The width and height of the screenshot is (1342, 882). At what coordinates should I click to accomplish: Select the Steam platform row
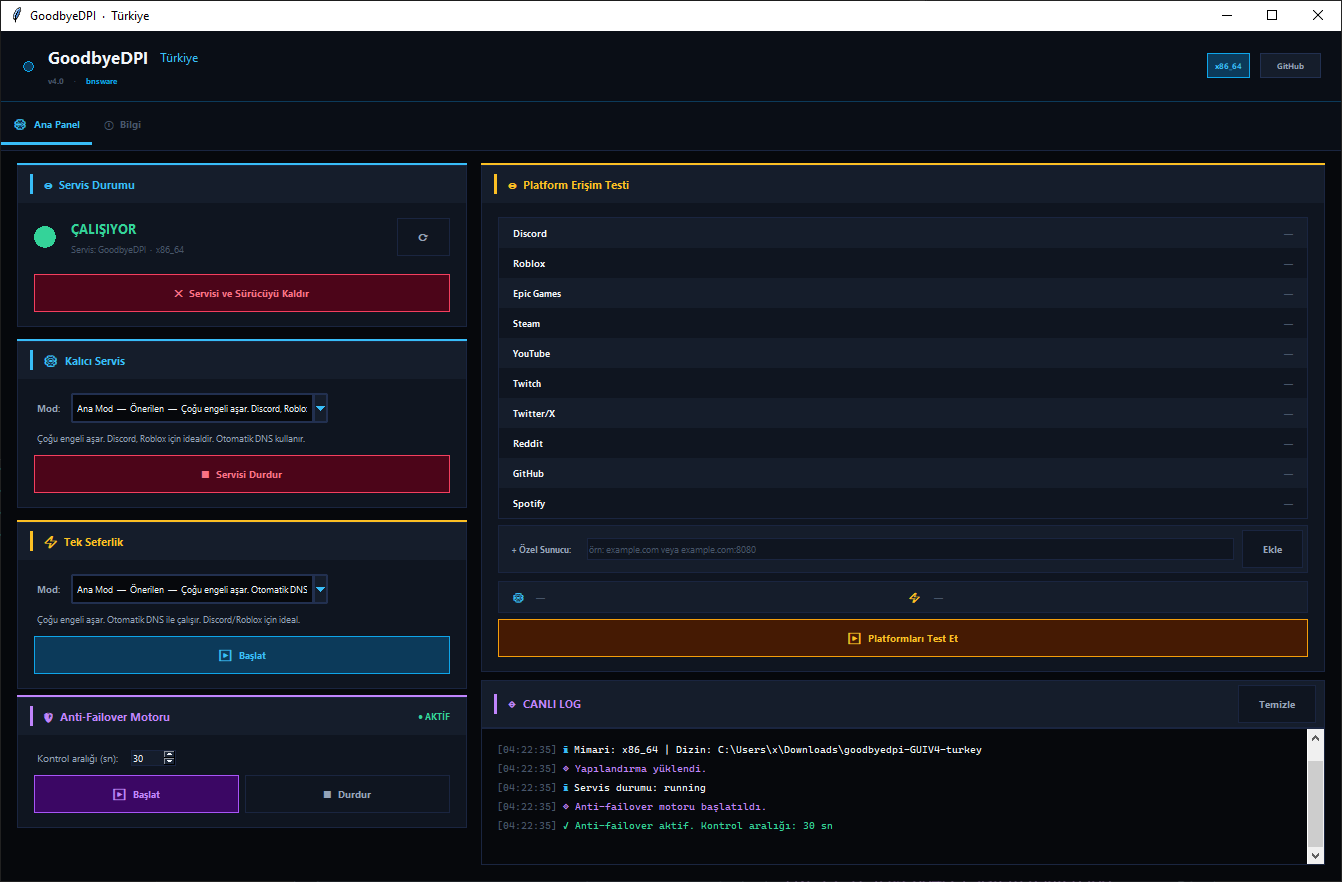point(903,323)
